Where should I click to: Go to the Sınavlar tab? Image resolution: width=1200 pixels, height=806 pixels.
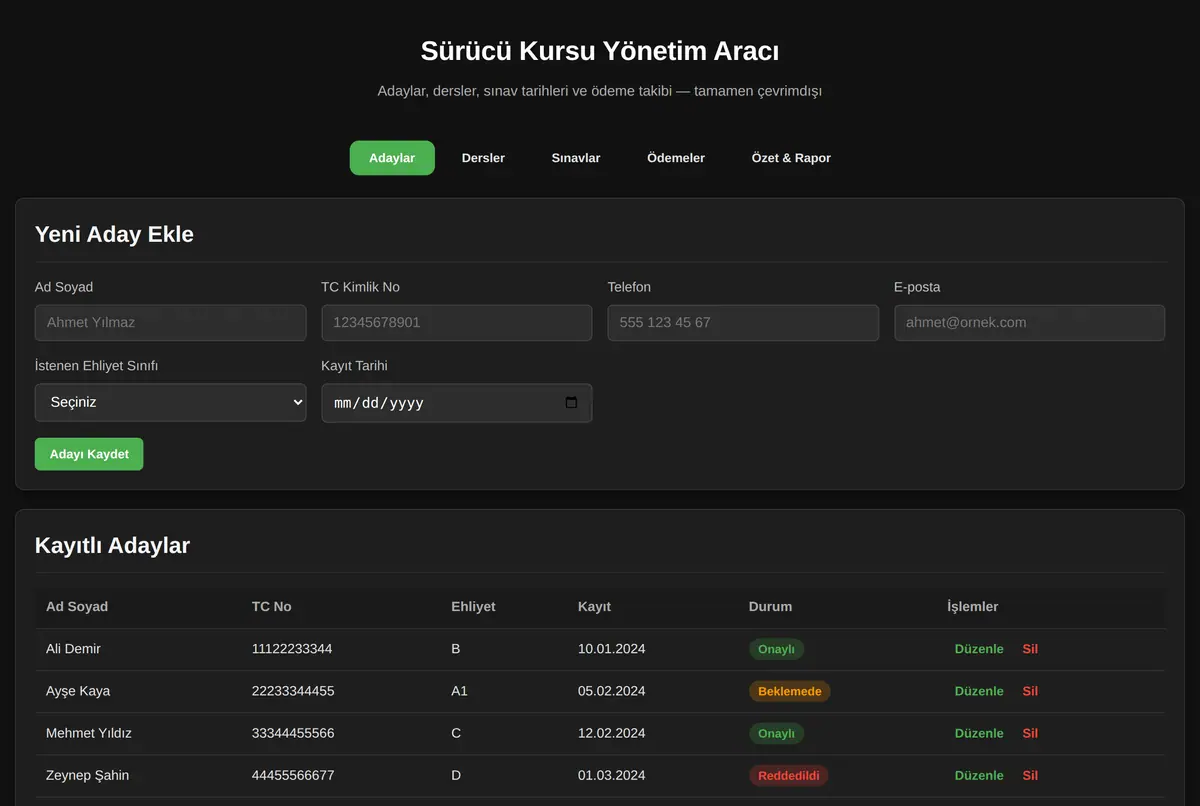[x=576, y=158]
